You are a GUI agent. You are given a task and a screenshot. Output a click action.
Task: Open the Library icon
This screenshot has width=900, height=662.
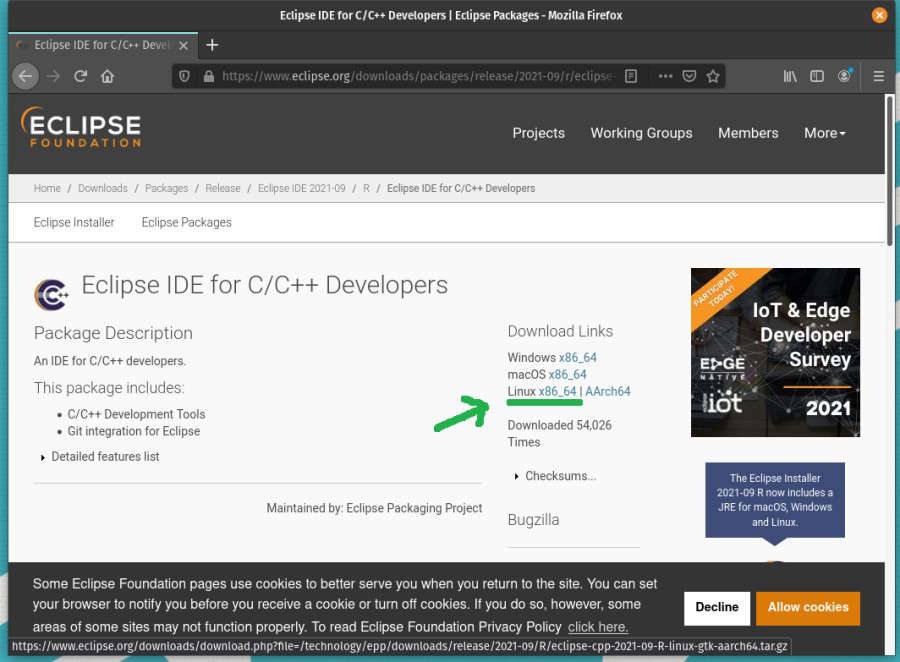[x=790, y=76]
